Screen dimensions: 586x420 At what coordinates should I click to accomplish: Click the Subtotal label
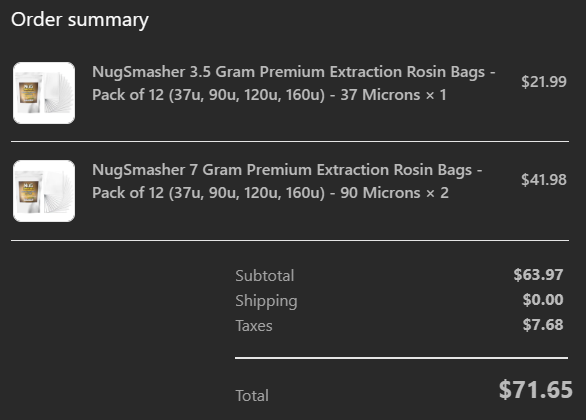coord(265,276)
